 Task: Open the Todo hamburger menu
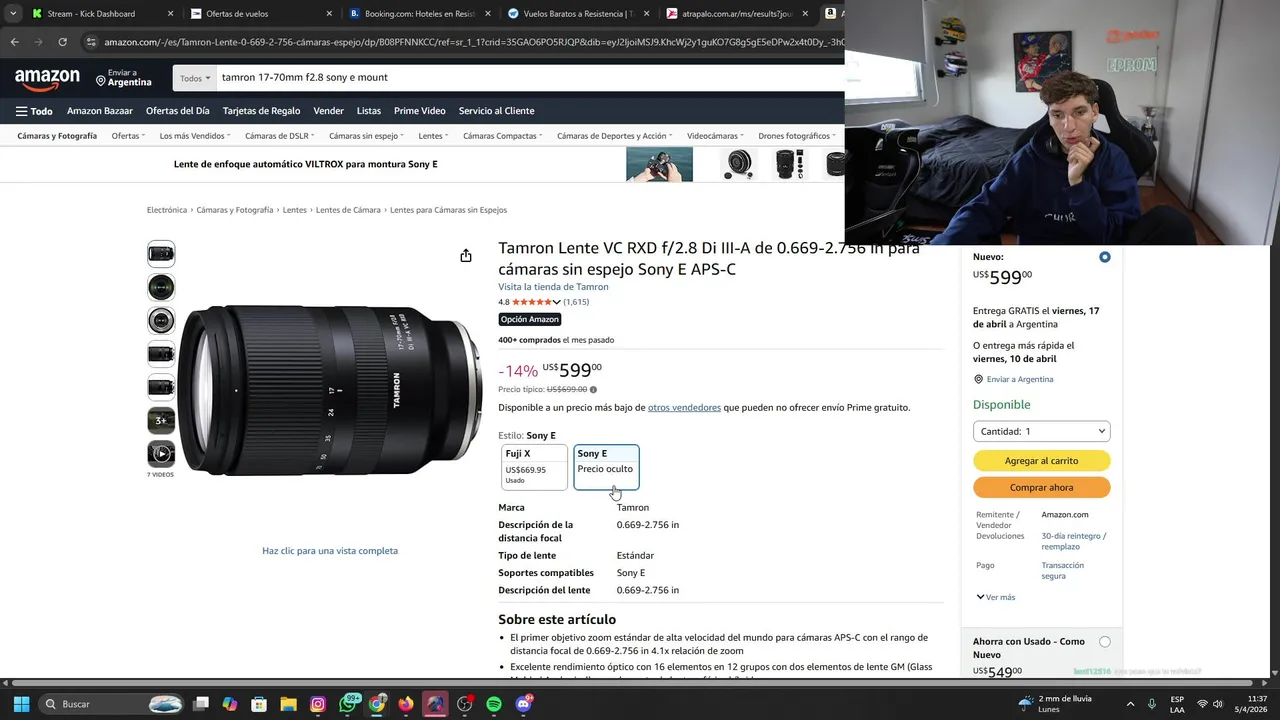[x=34, y=111]
